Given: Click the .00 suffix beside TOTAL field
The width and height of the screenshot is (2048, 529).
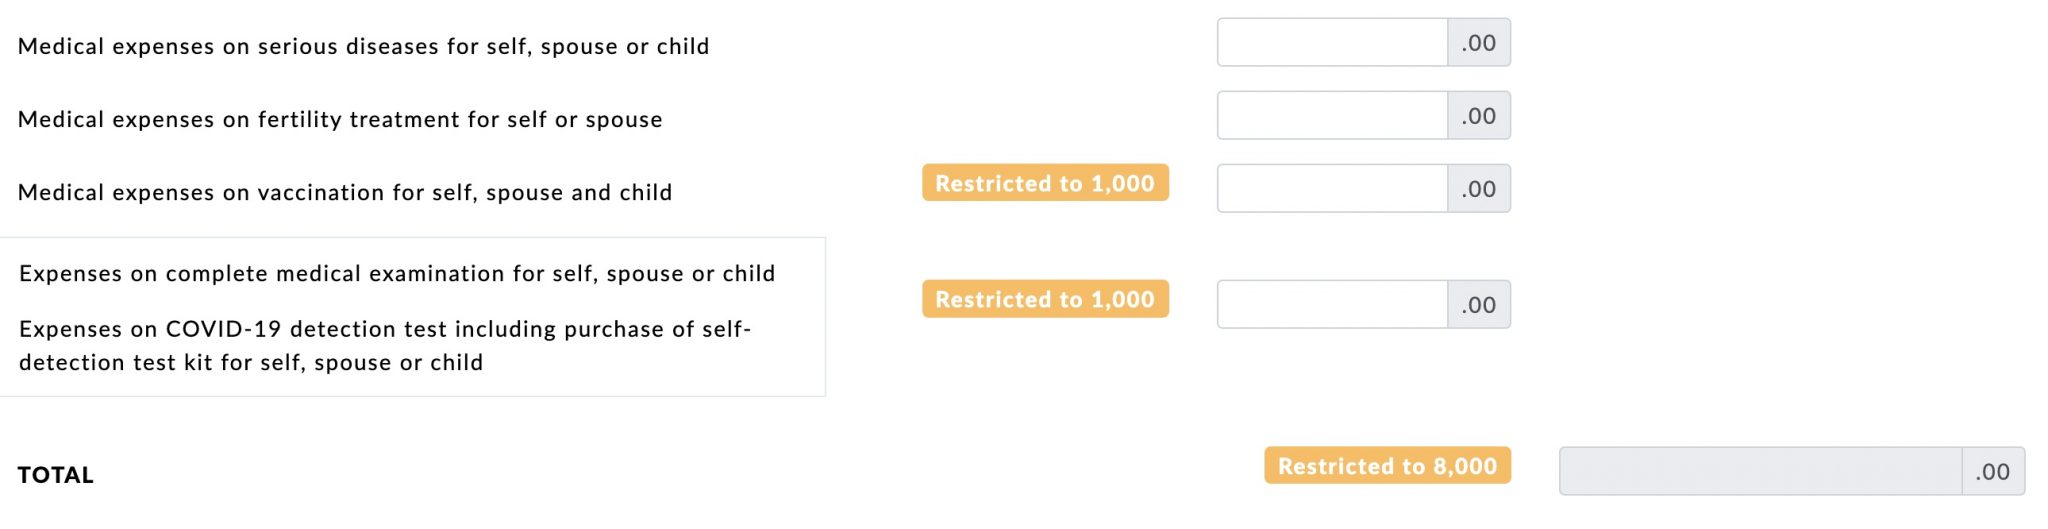Looking at the screenshot, I should [x=1993, y=472].
